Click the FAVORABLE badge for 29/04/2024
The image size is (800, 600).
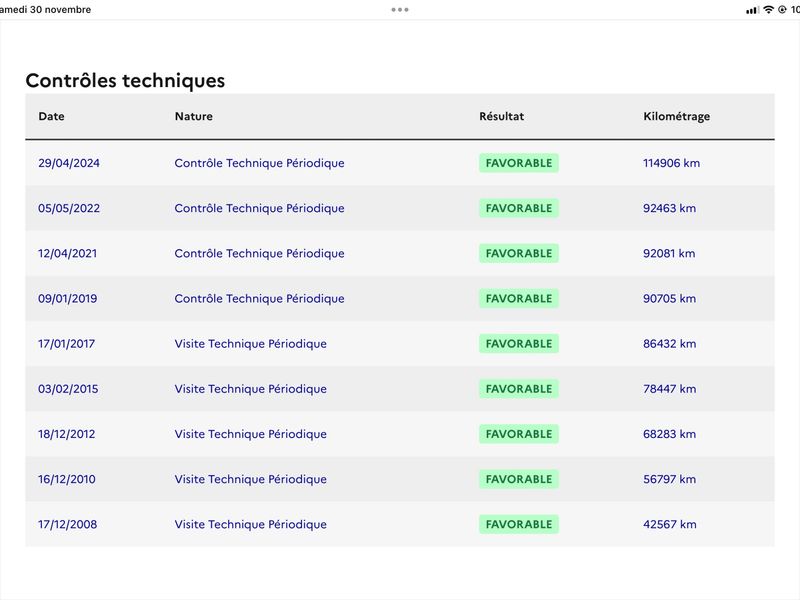pyautogui.click(x=518, y=163)
